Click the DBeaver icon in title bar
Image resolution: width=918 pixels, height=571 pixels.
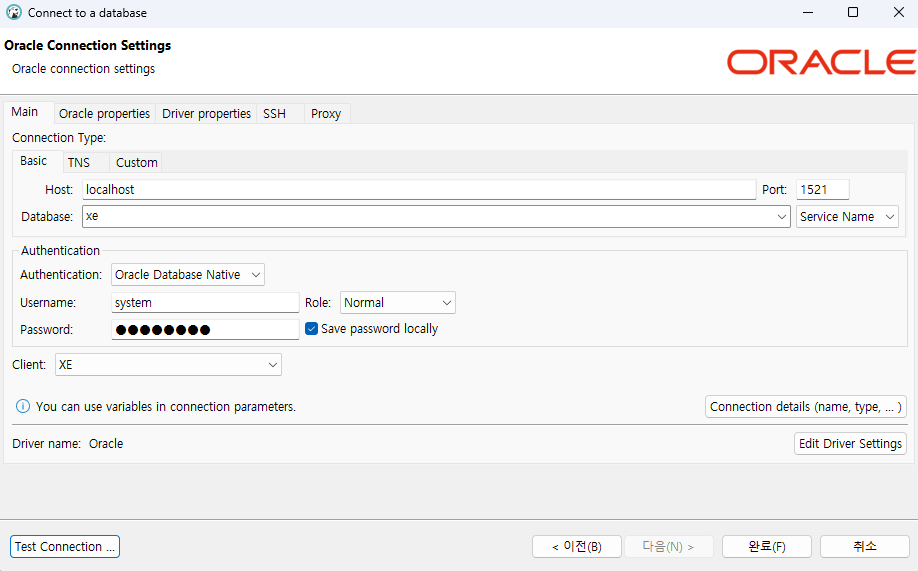pyautogui.click(x=13, y=12)
